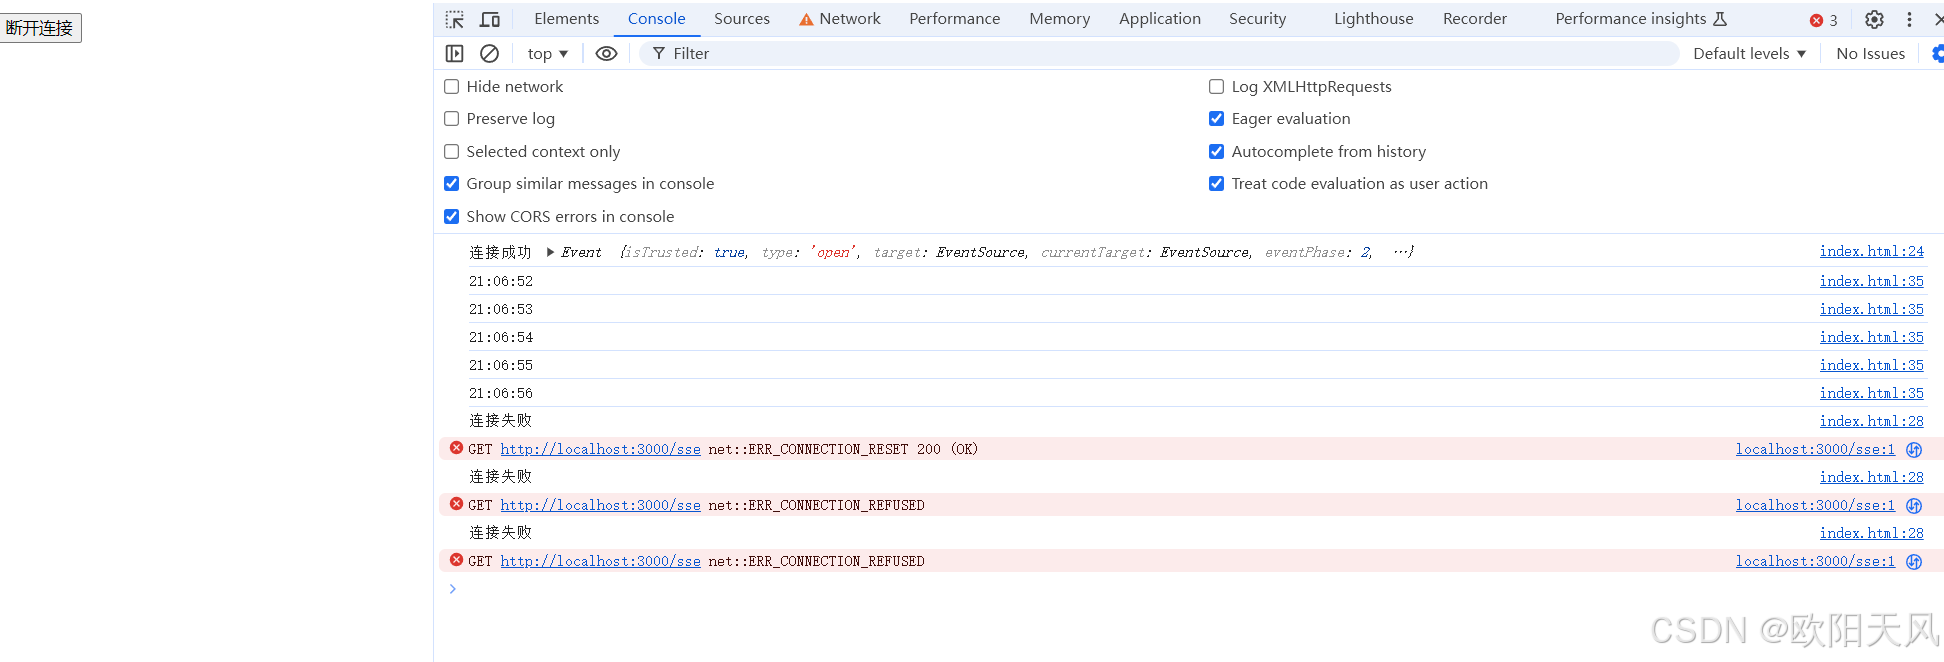
Task: Open the Performance tab
Action: (x=955, y=19)
